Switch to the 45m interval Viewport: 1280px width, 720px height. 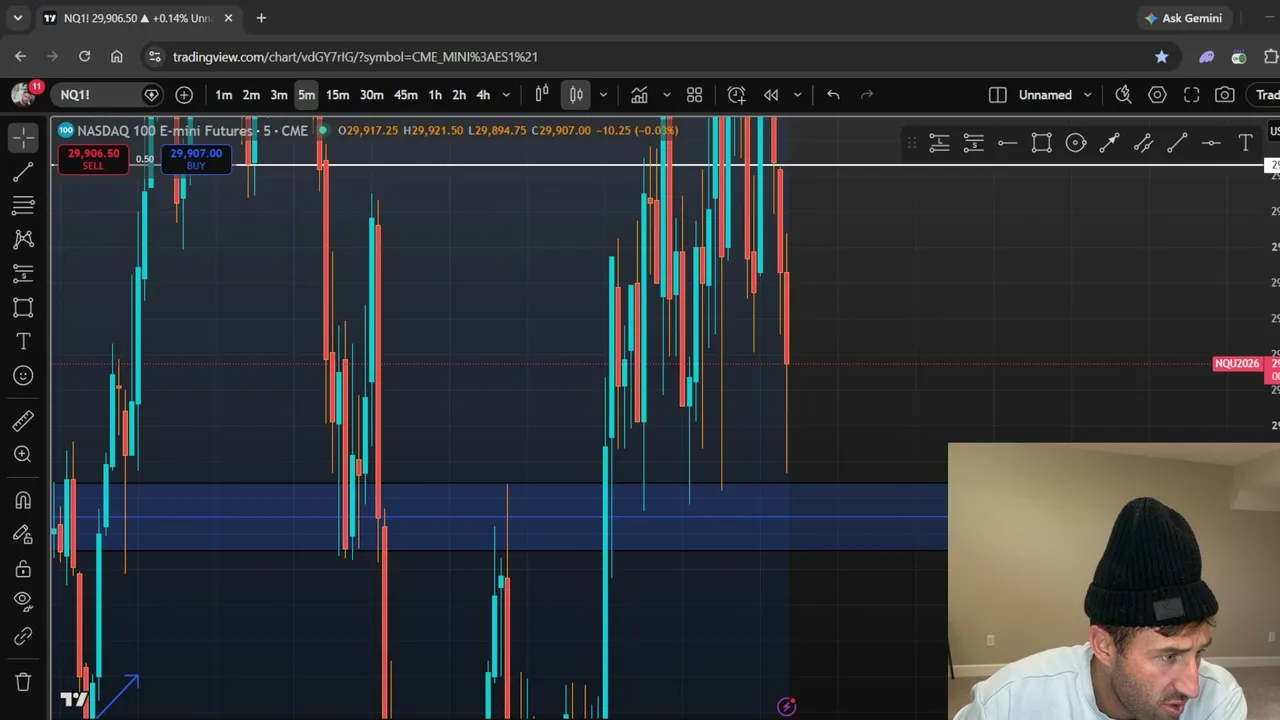click(405, 95)
